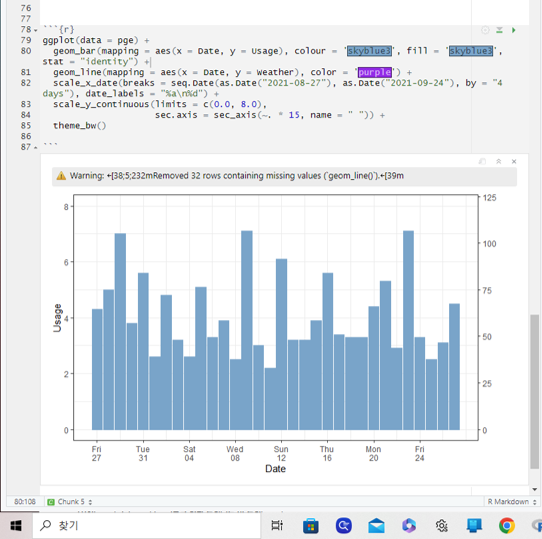Click first skyblue3 colour swatch text
Screen dimensions: 542x539
pyautogui.click(x=369, y=51)
